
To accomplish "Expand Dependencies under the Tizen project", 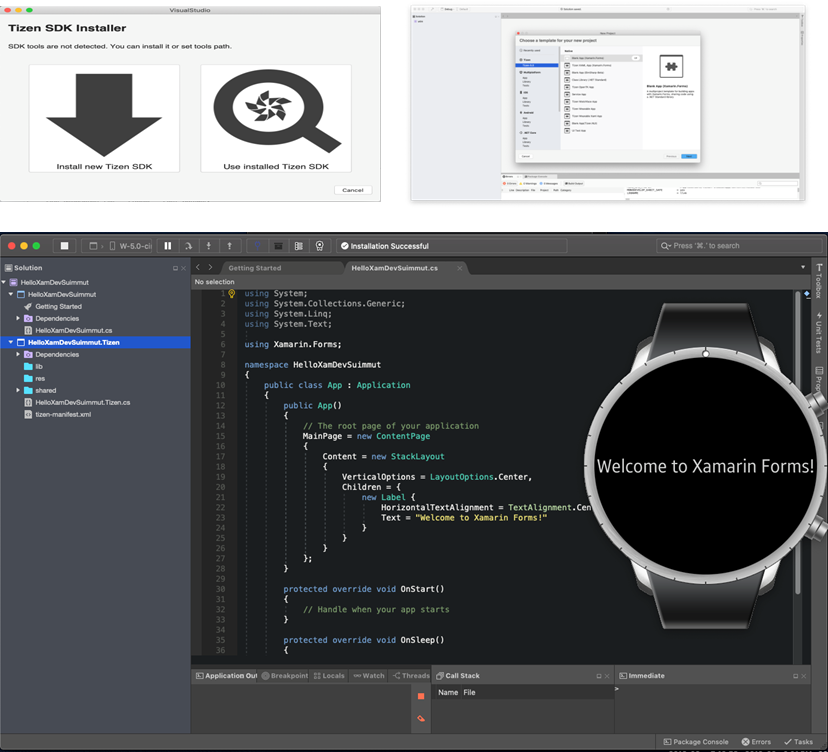I will [x=18, y=354].
